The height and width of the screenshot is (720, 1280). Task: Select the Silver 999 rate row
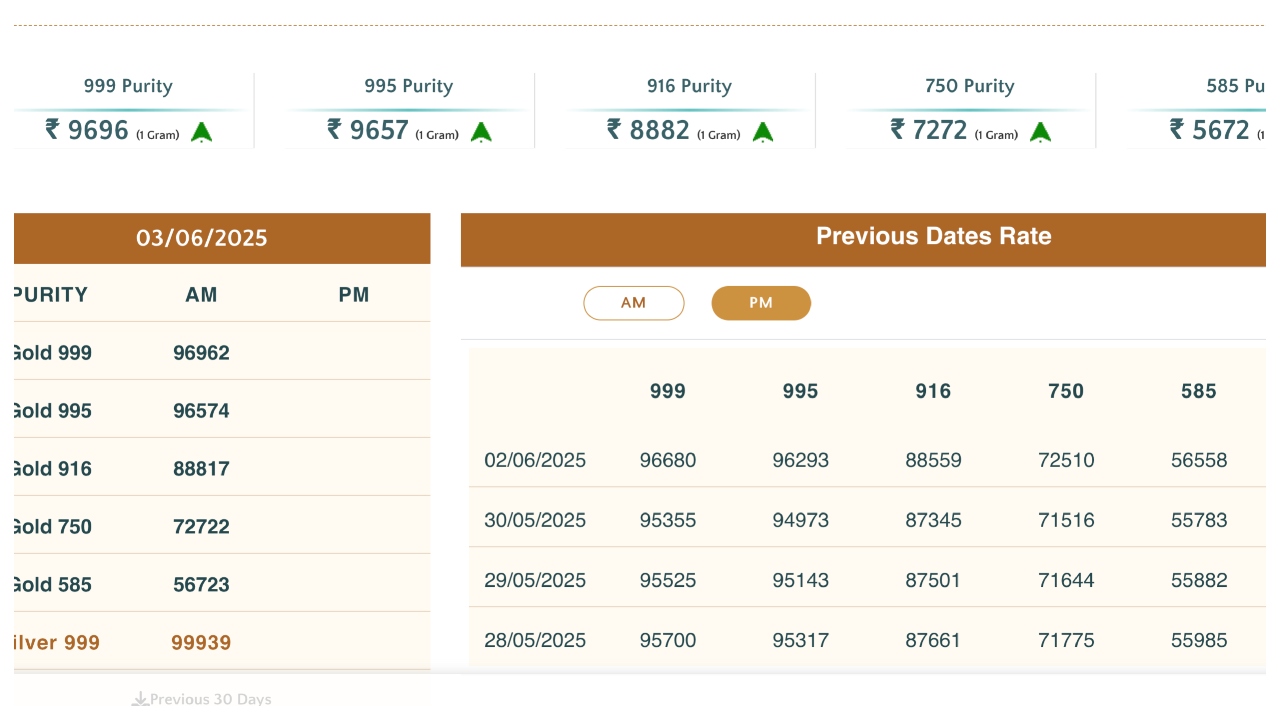[x=56, y=642]
